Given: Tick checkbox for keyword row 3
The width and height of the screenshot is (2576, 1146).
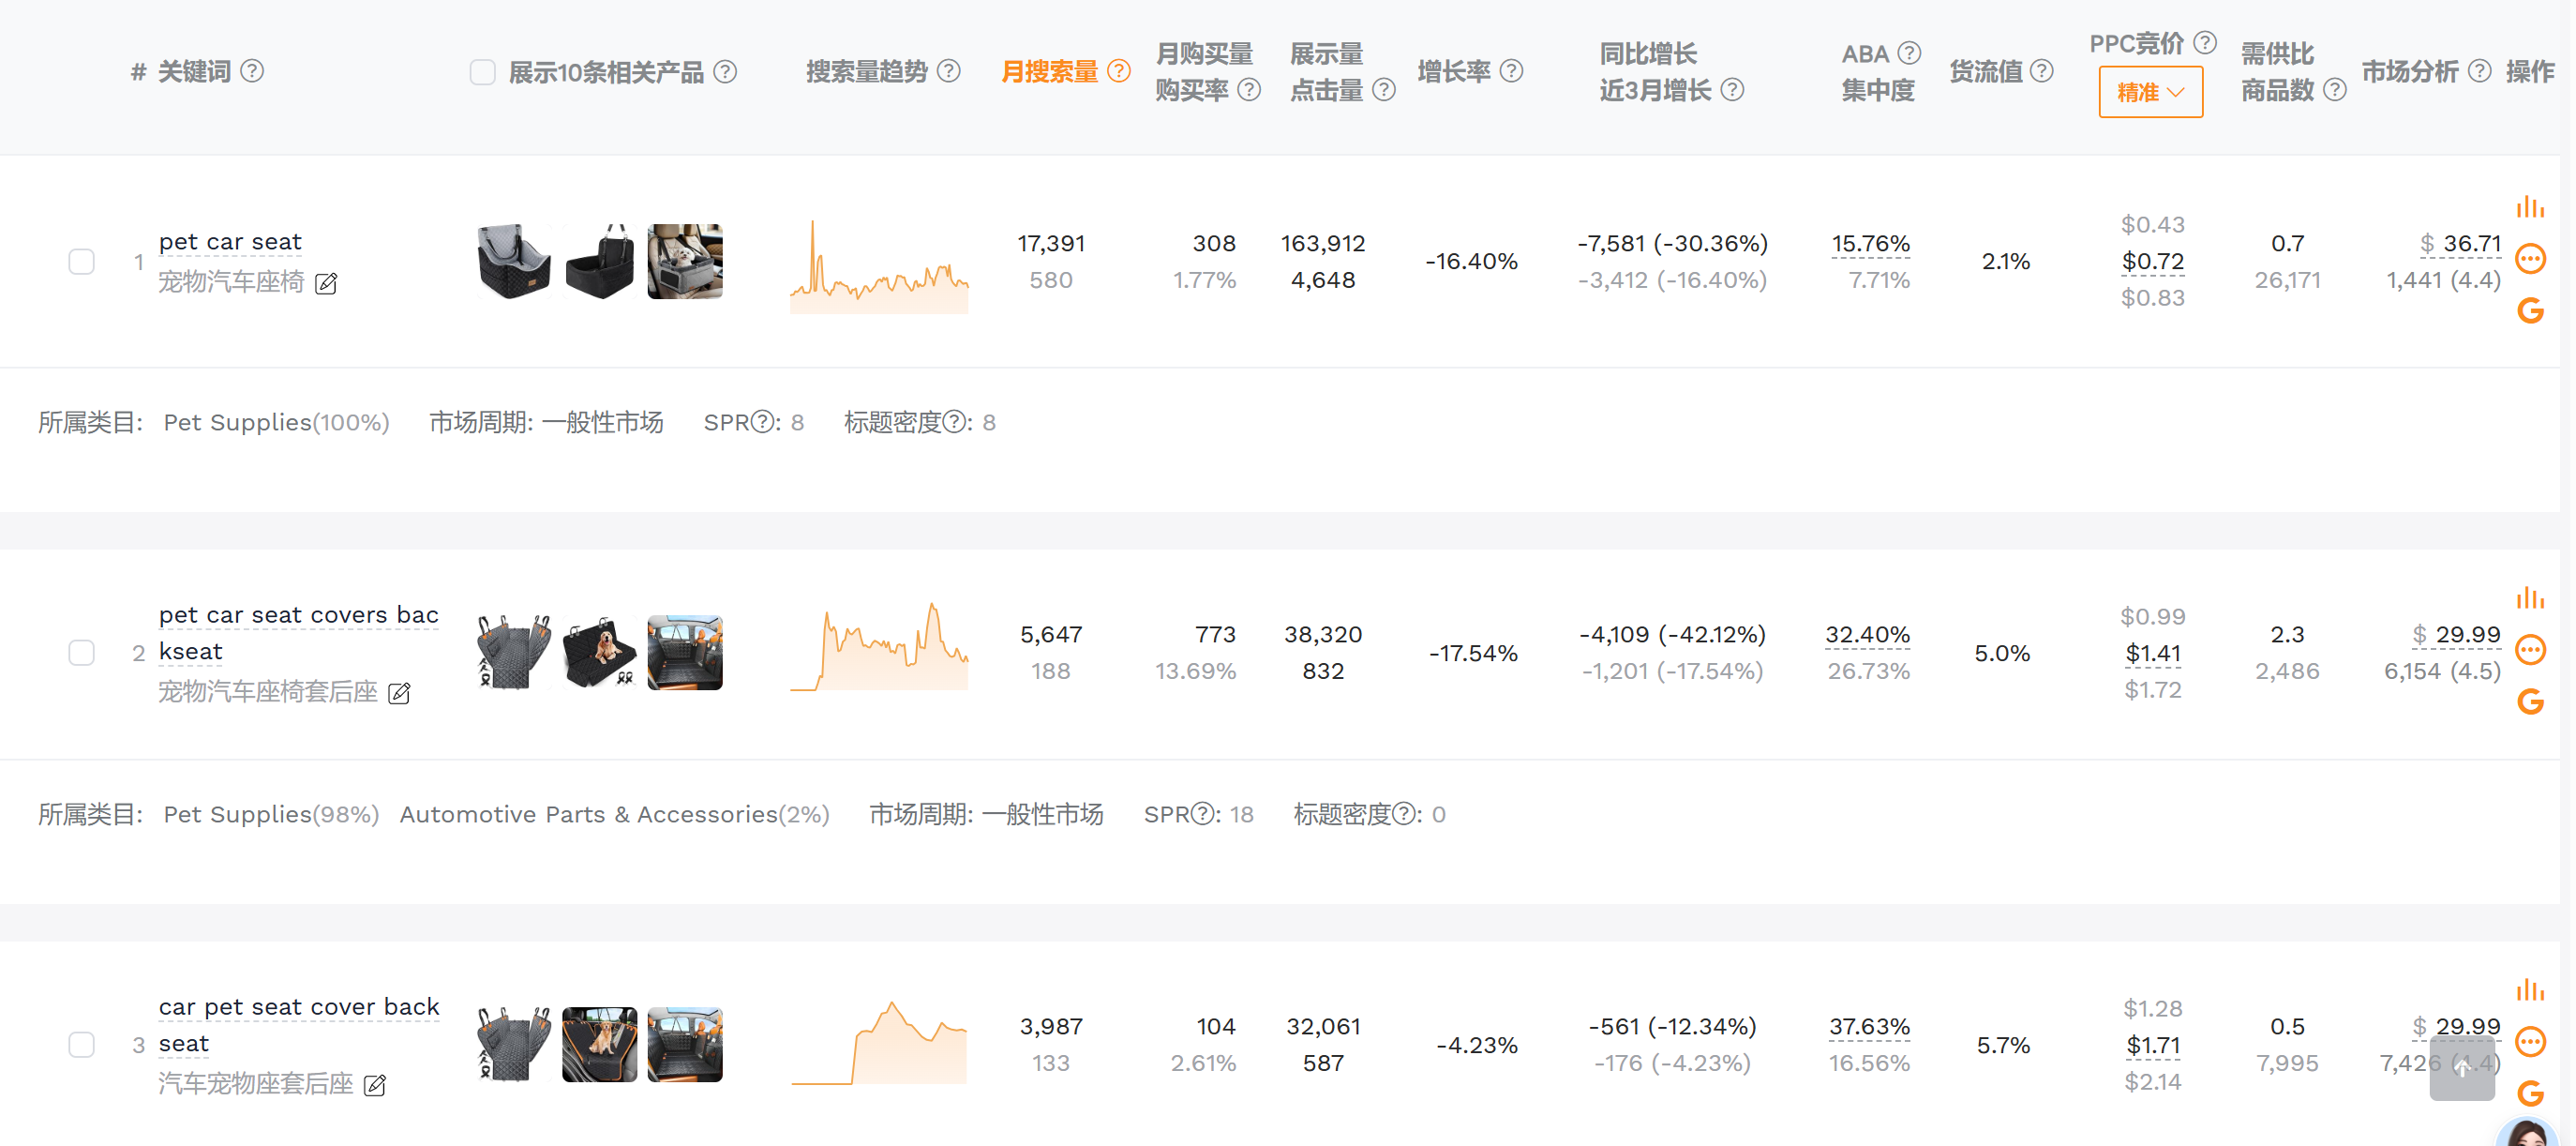Looking at the screenshot, I should pyautogui.click(x=81, y=1045).
